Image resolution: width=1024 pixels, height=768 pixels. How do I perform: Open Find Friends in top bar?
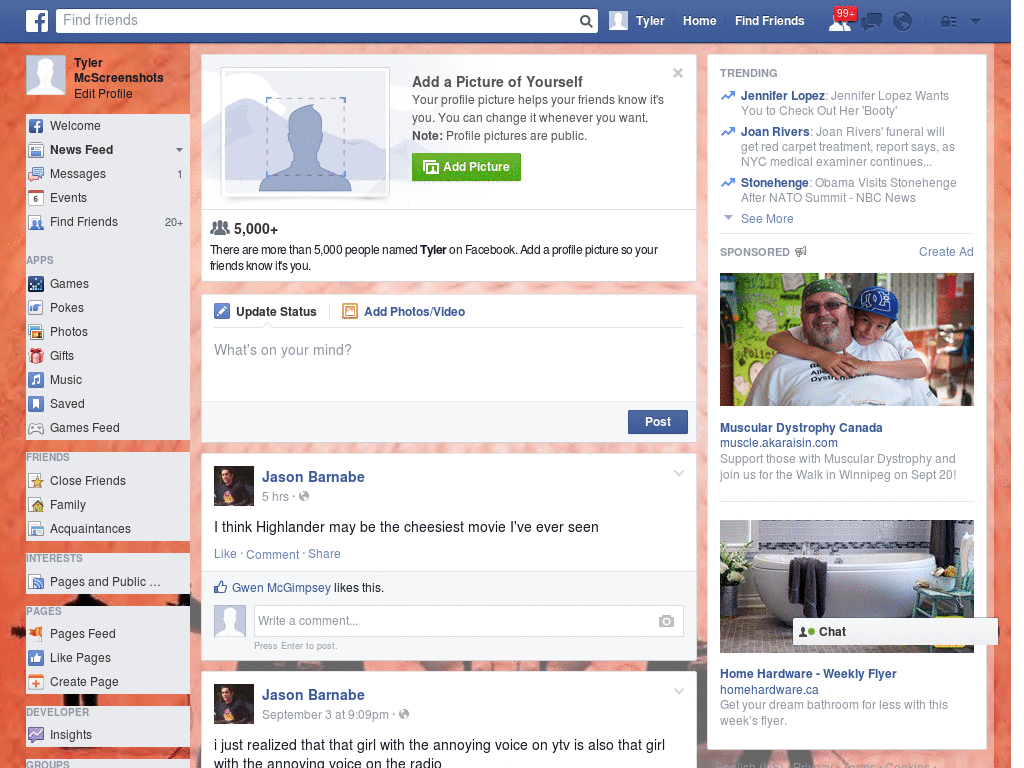click(x=769, y=21)
